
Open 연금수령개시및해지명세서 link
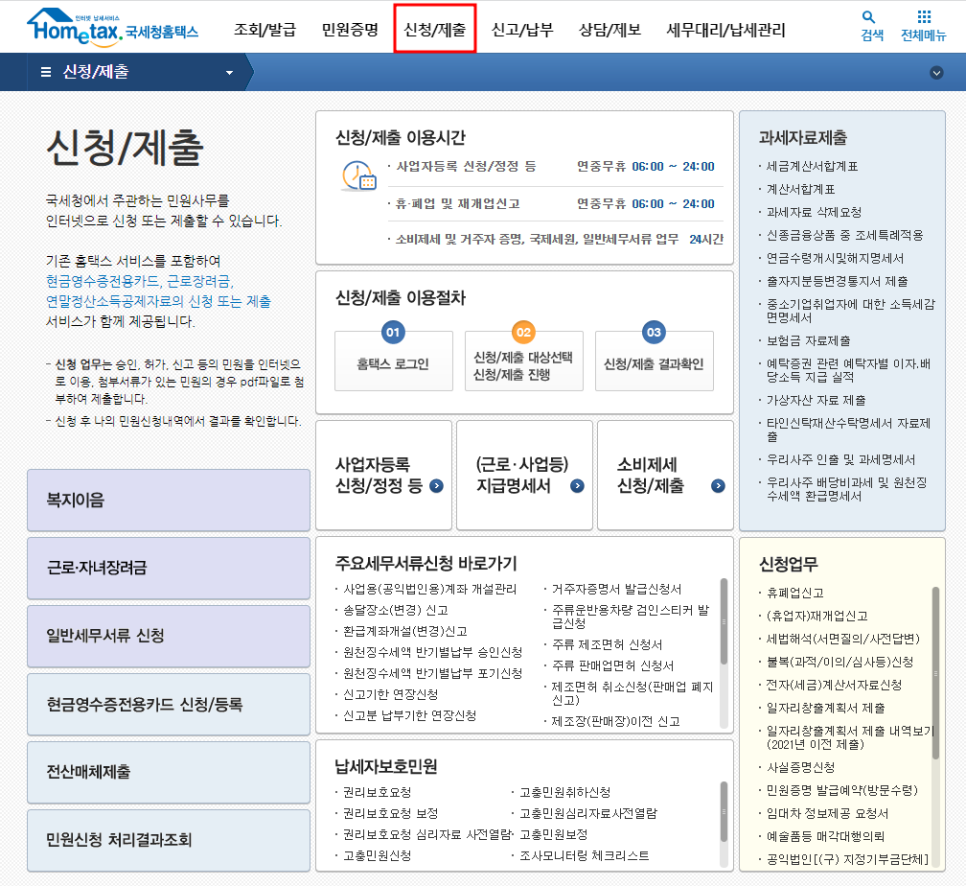[835, 258]
